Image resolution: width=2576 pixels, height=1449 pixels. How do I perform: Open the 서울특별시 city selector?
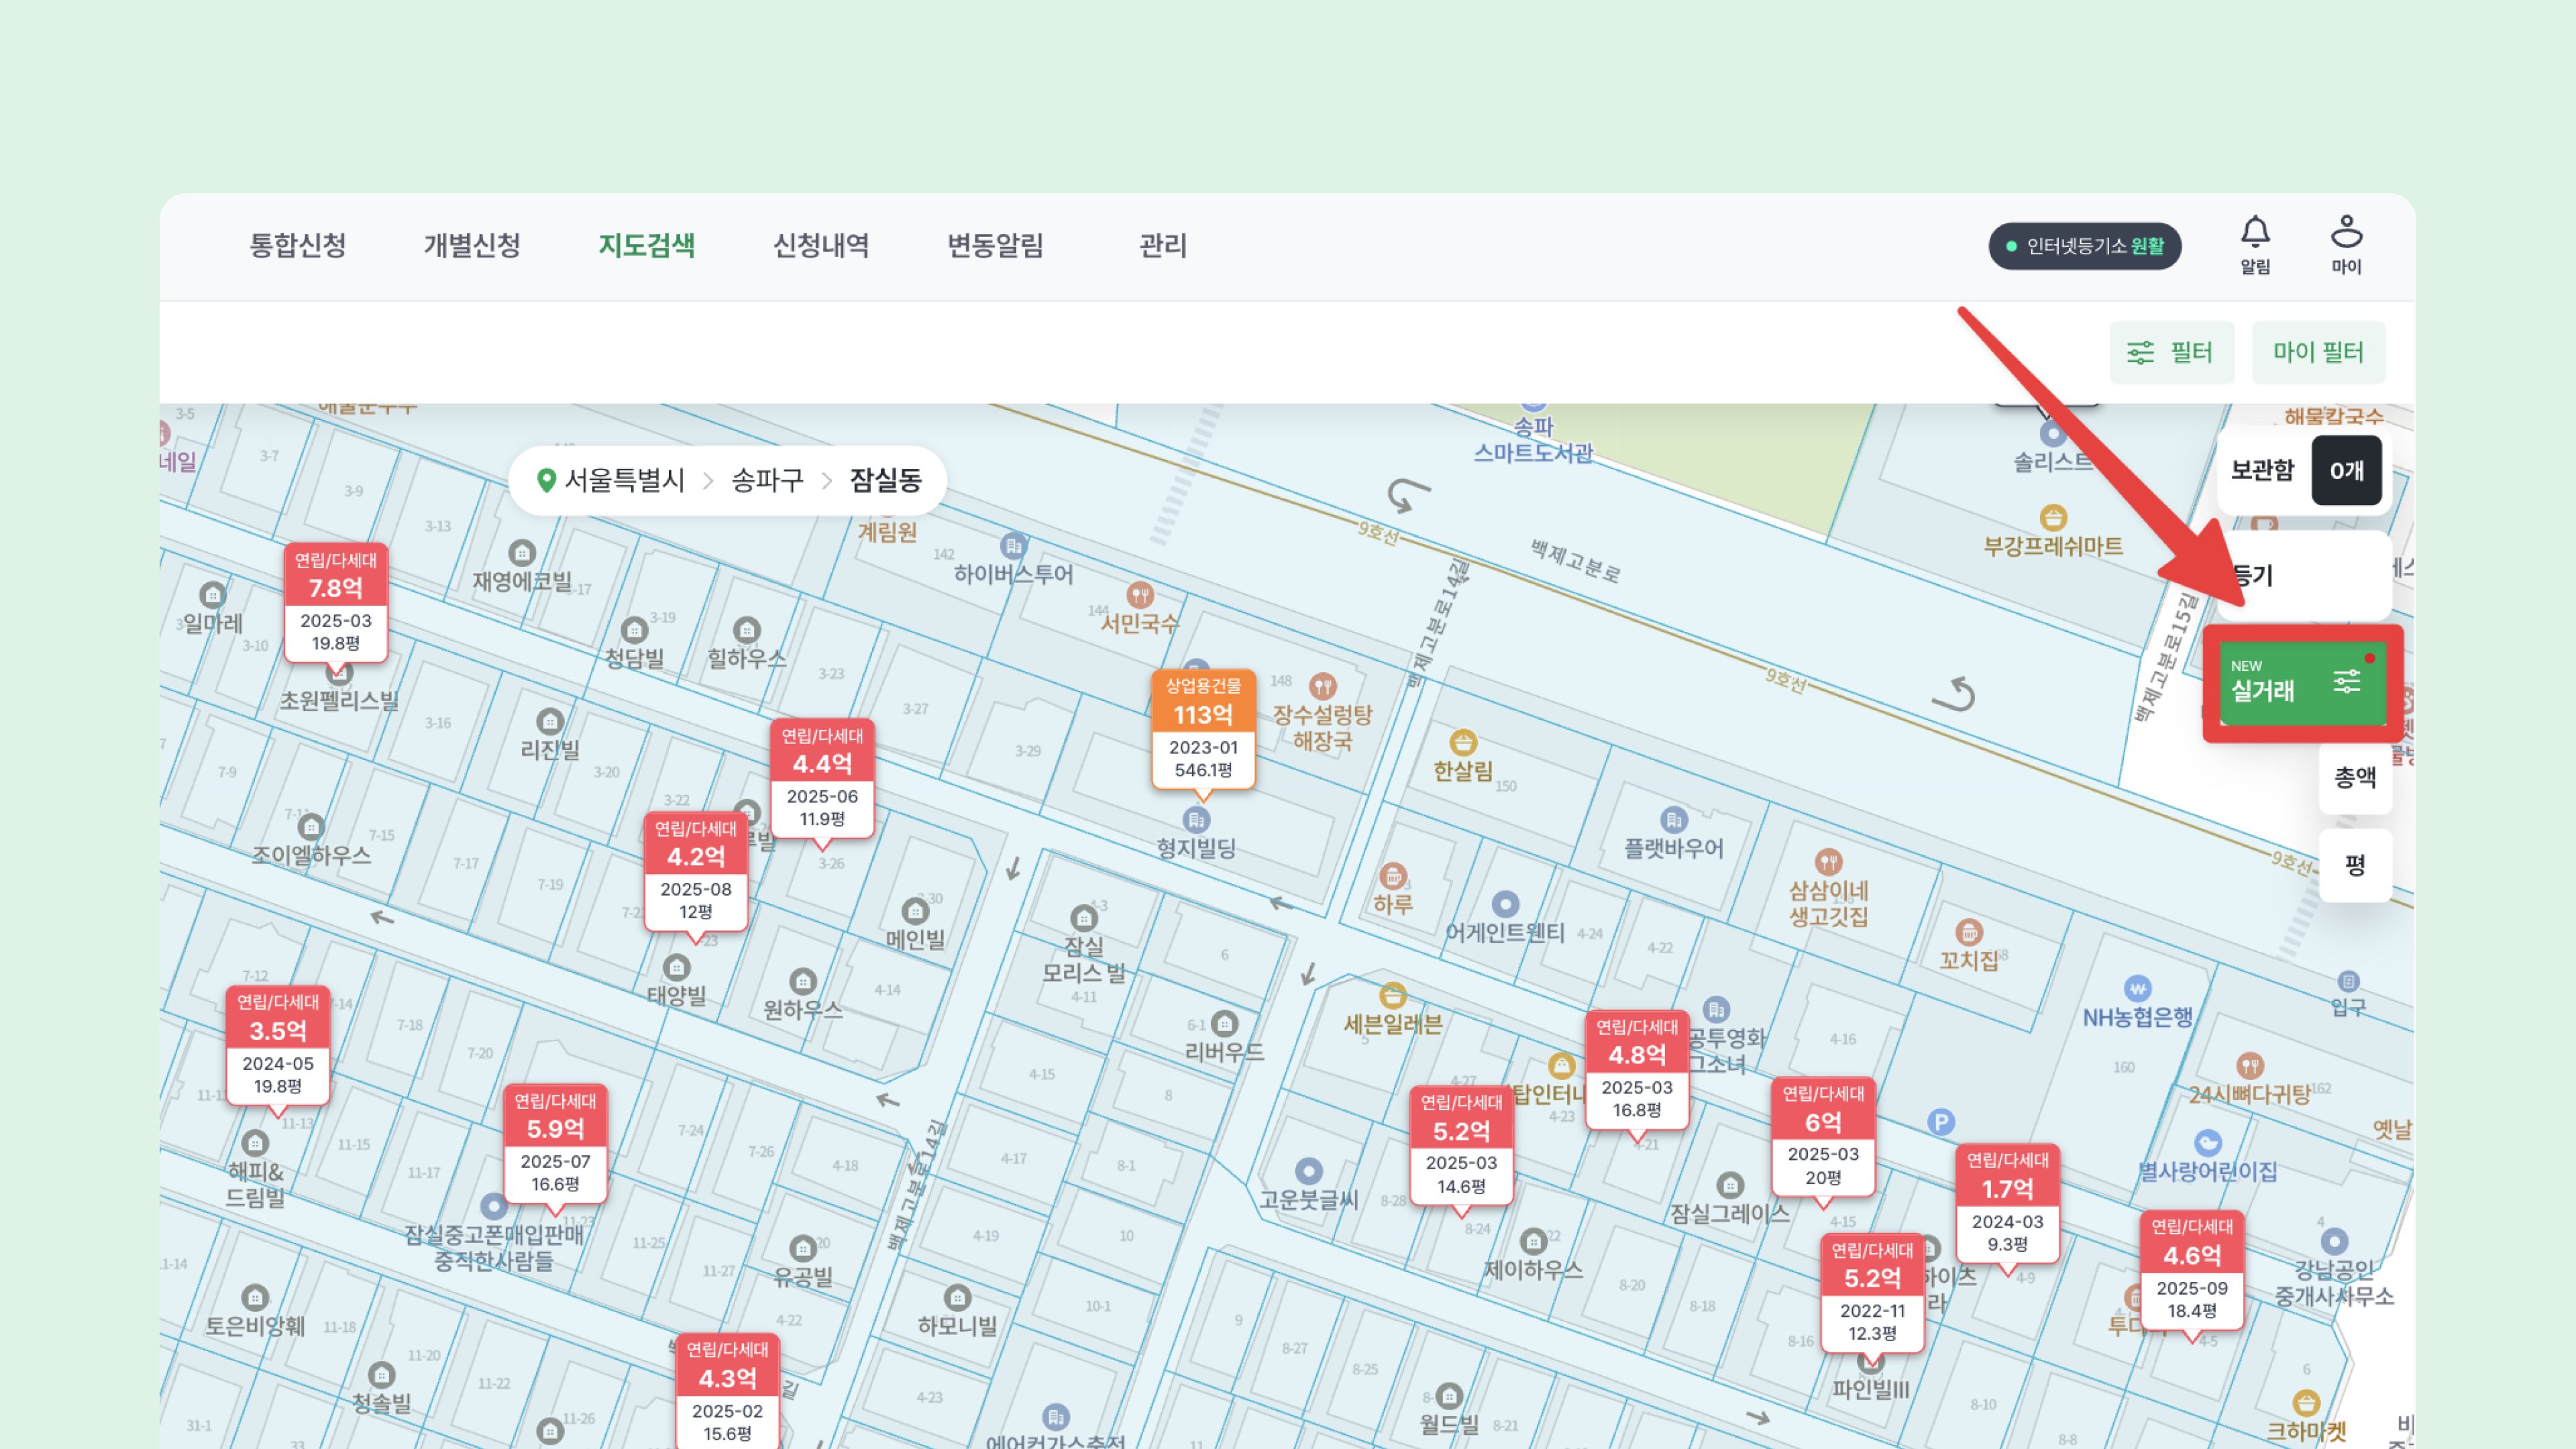point(624,480)
